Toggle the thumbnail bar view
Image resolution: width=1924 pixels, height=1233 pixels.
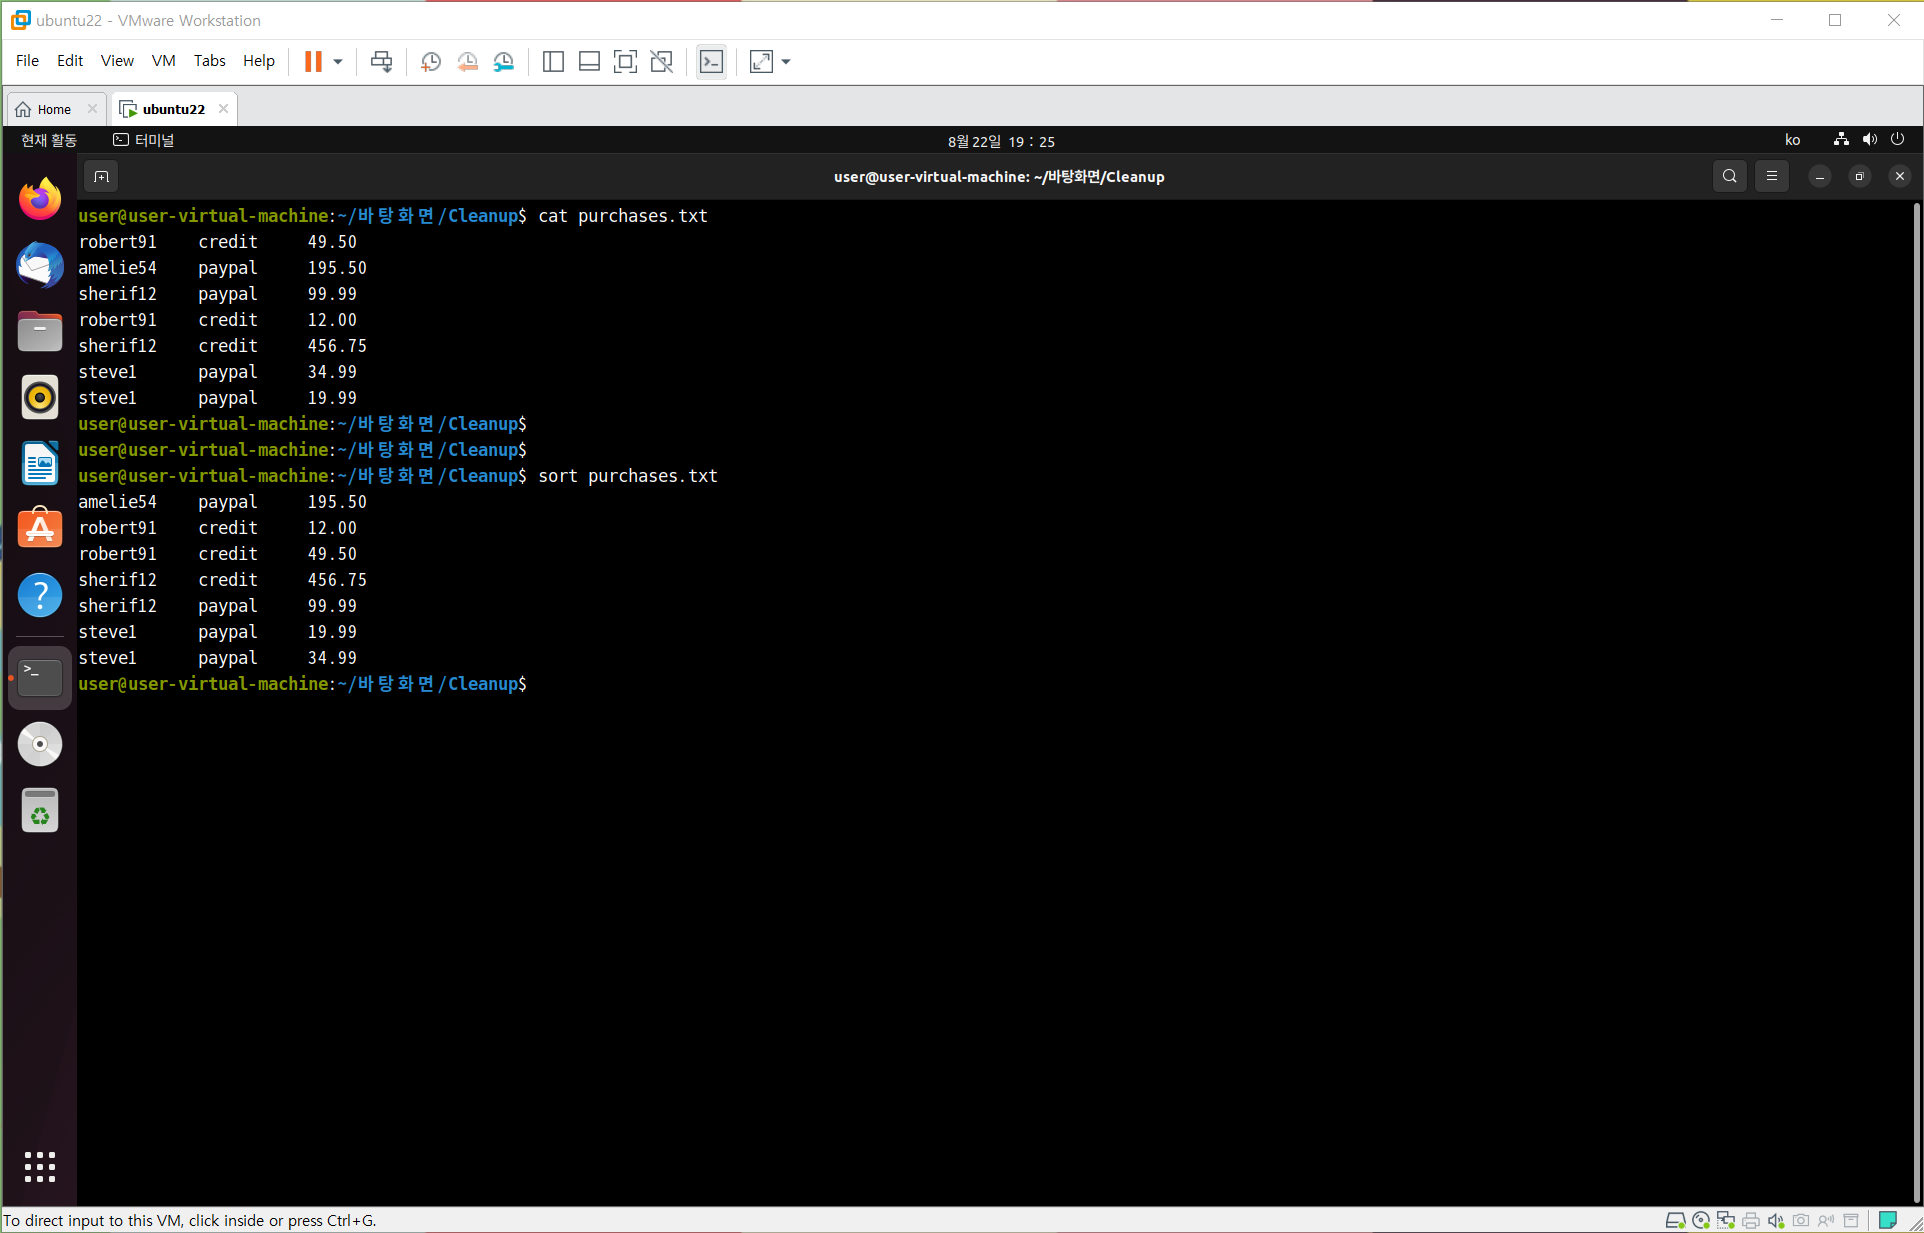(589, 62)
